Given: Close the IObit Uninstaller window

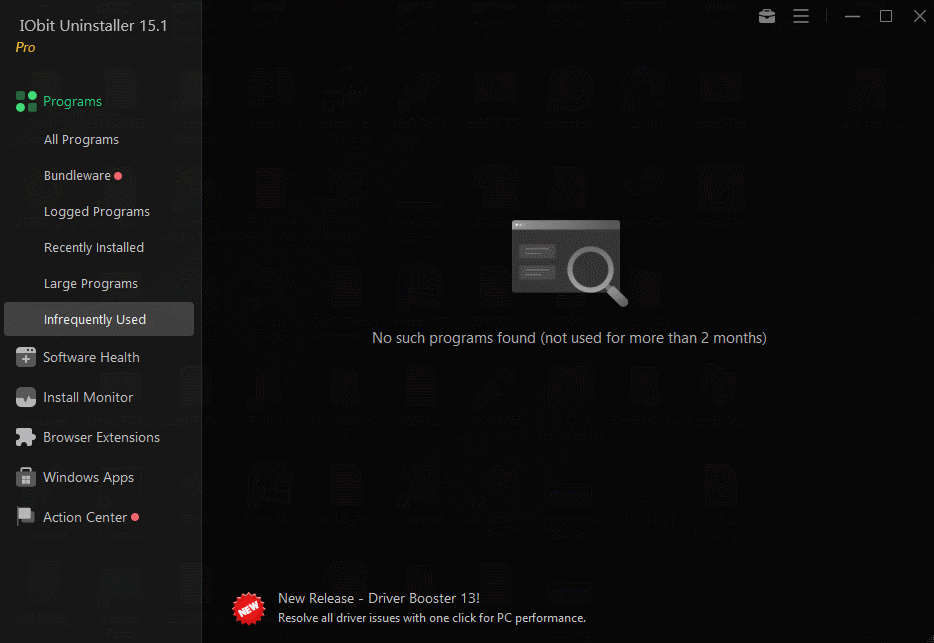Looking at the screenshot, I should (x=920, y=16).
